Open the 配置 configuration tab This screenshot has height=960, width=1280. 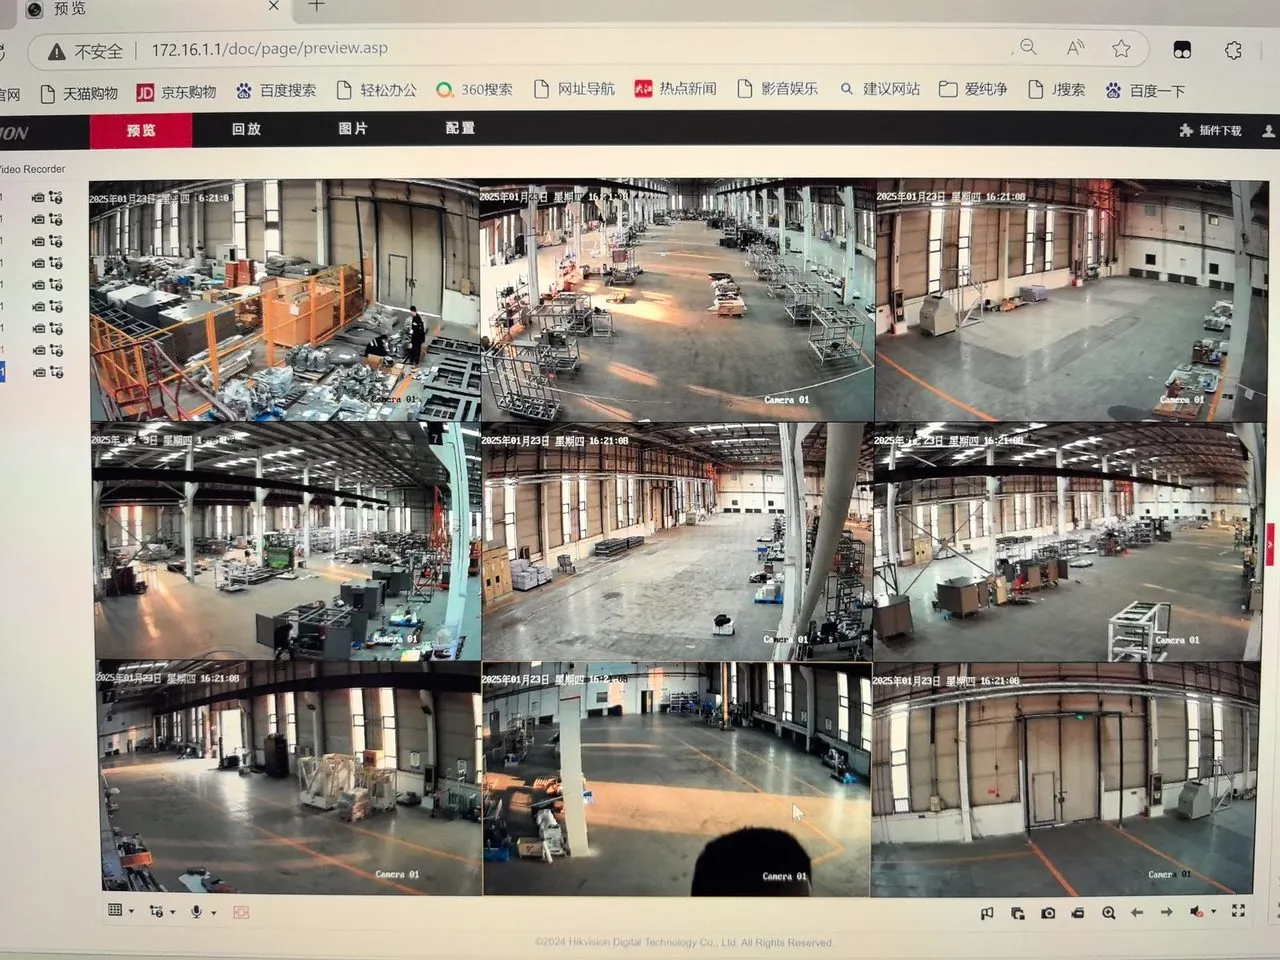[460, 128]
